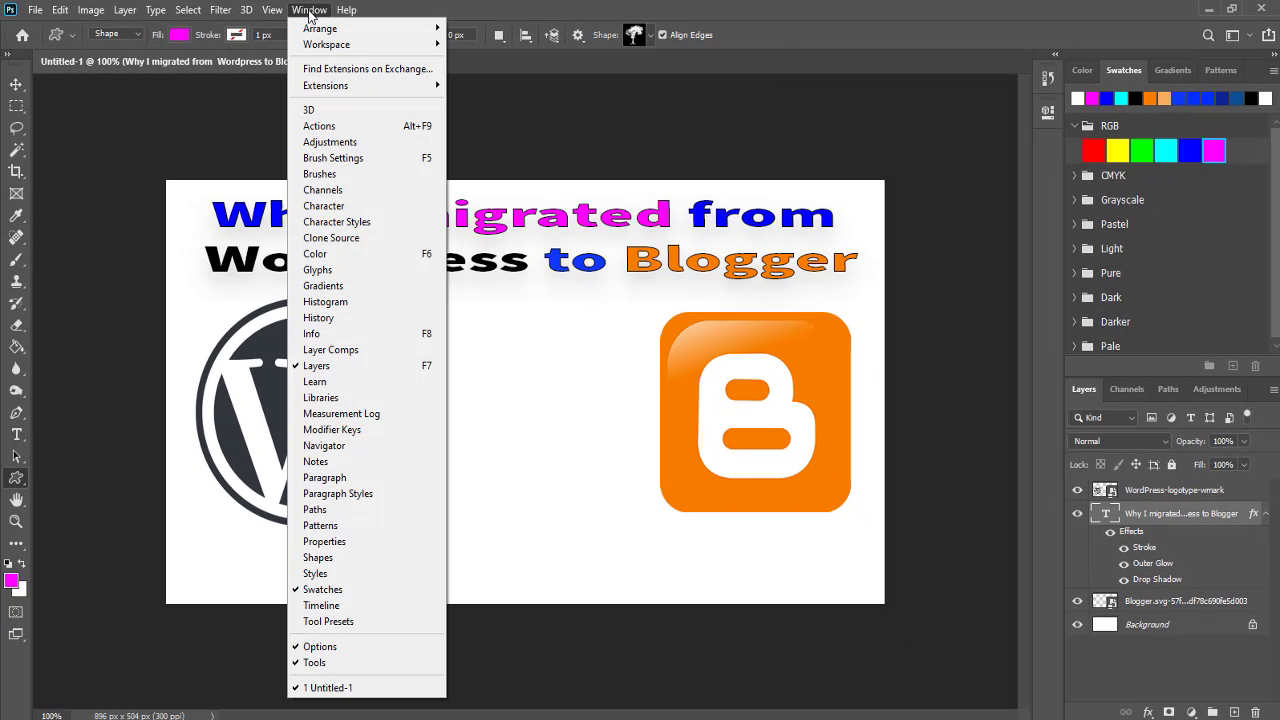Toggle visibility of the Stroke effect

1124,548
